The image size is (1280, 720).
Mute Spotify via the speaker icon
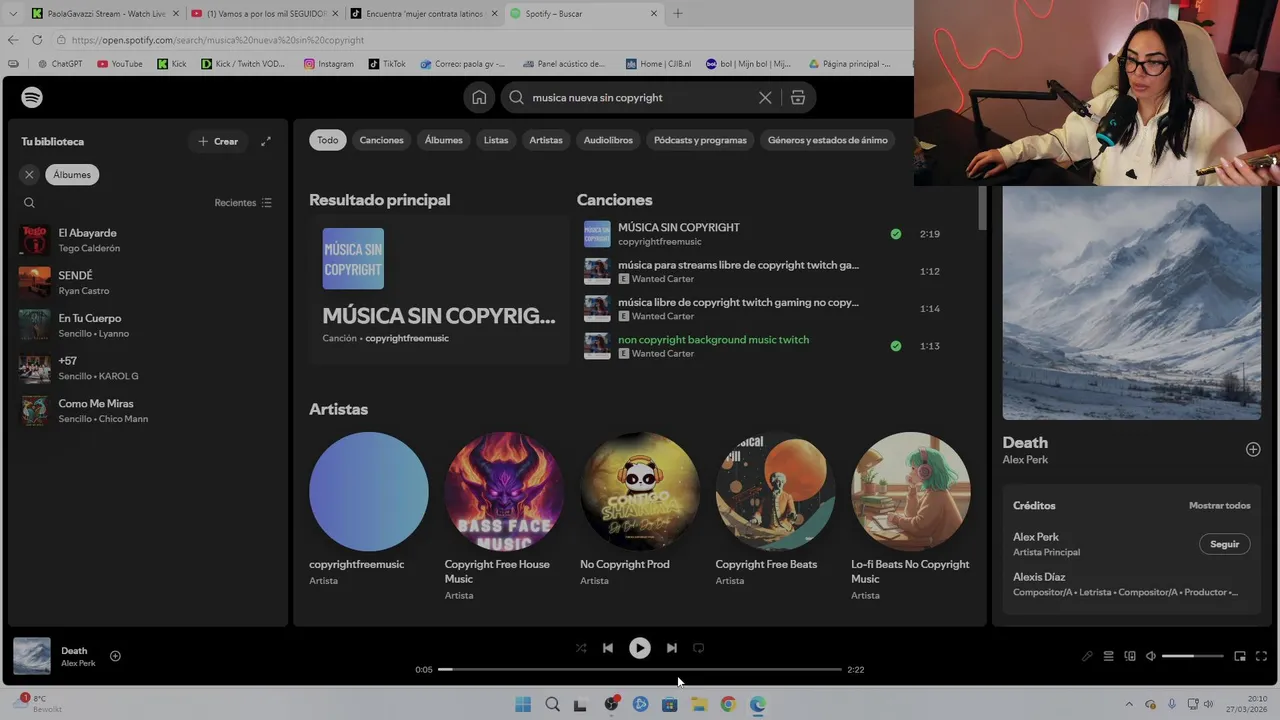point(1151,656)
